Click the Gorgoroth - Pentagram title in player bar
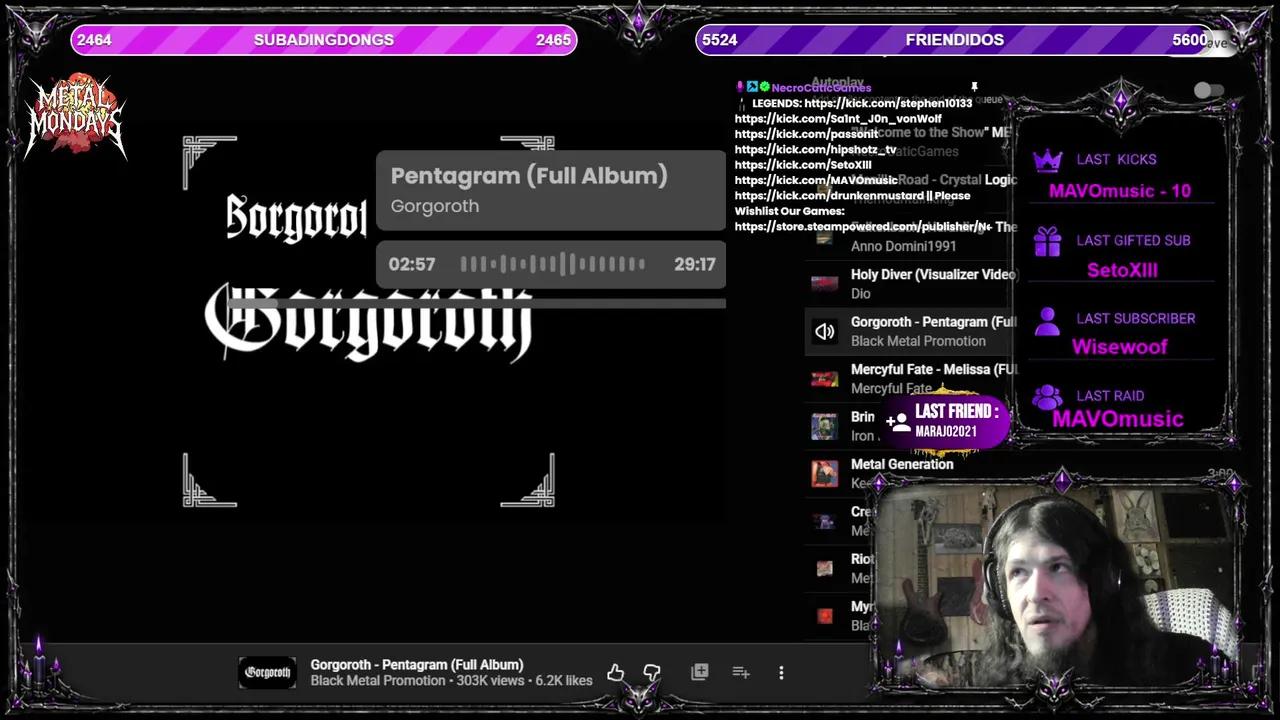 pyautogui.click(x=417, y=665)
